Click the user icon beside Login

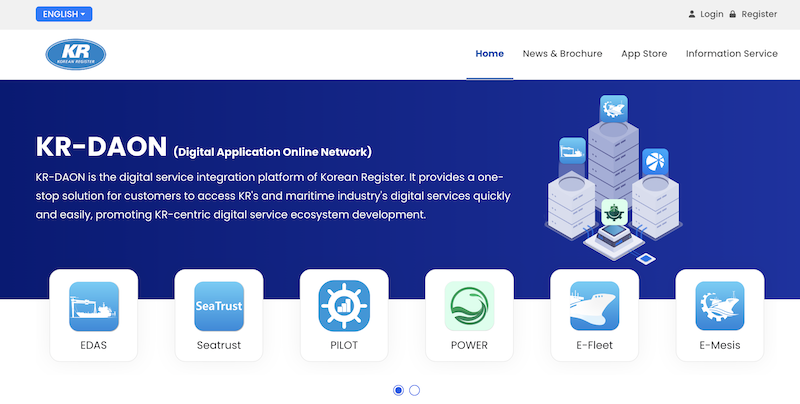point(692,14)
